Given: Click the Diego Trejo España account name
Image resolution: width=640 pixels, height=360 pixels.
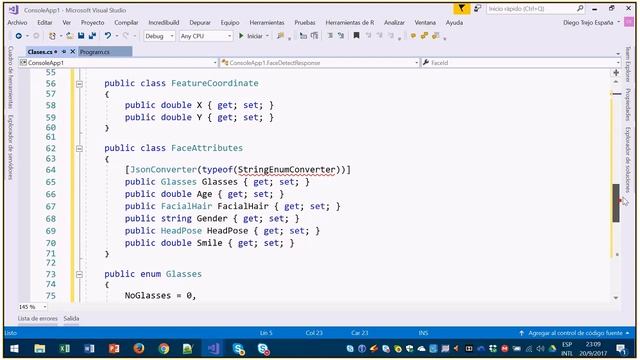Looking at the screenshot, I should pyautogui.click(x=588, y=22).
